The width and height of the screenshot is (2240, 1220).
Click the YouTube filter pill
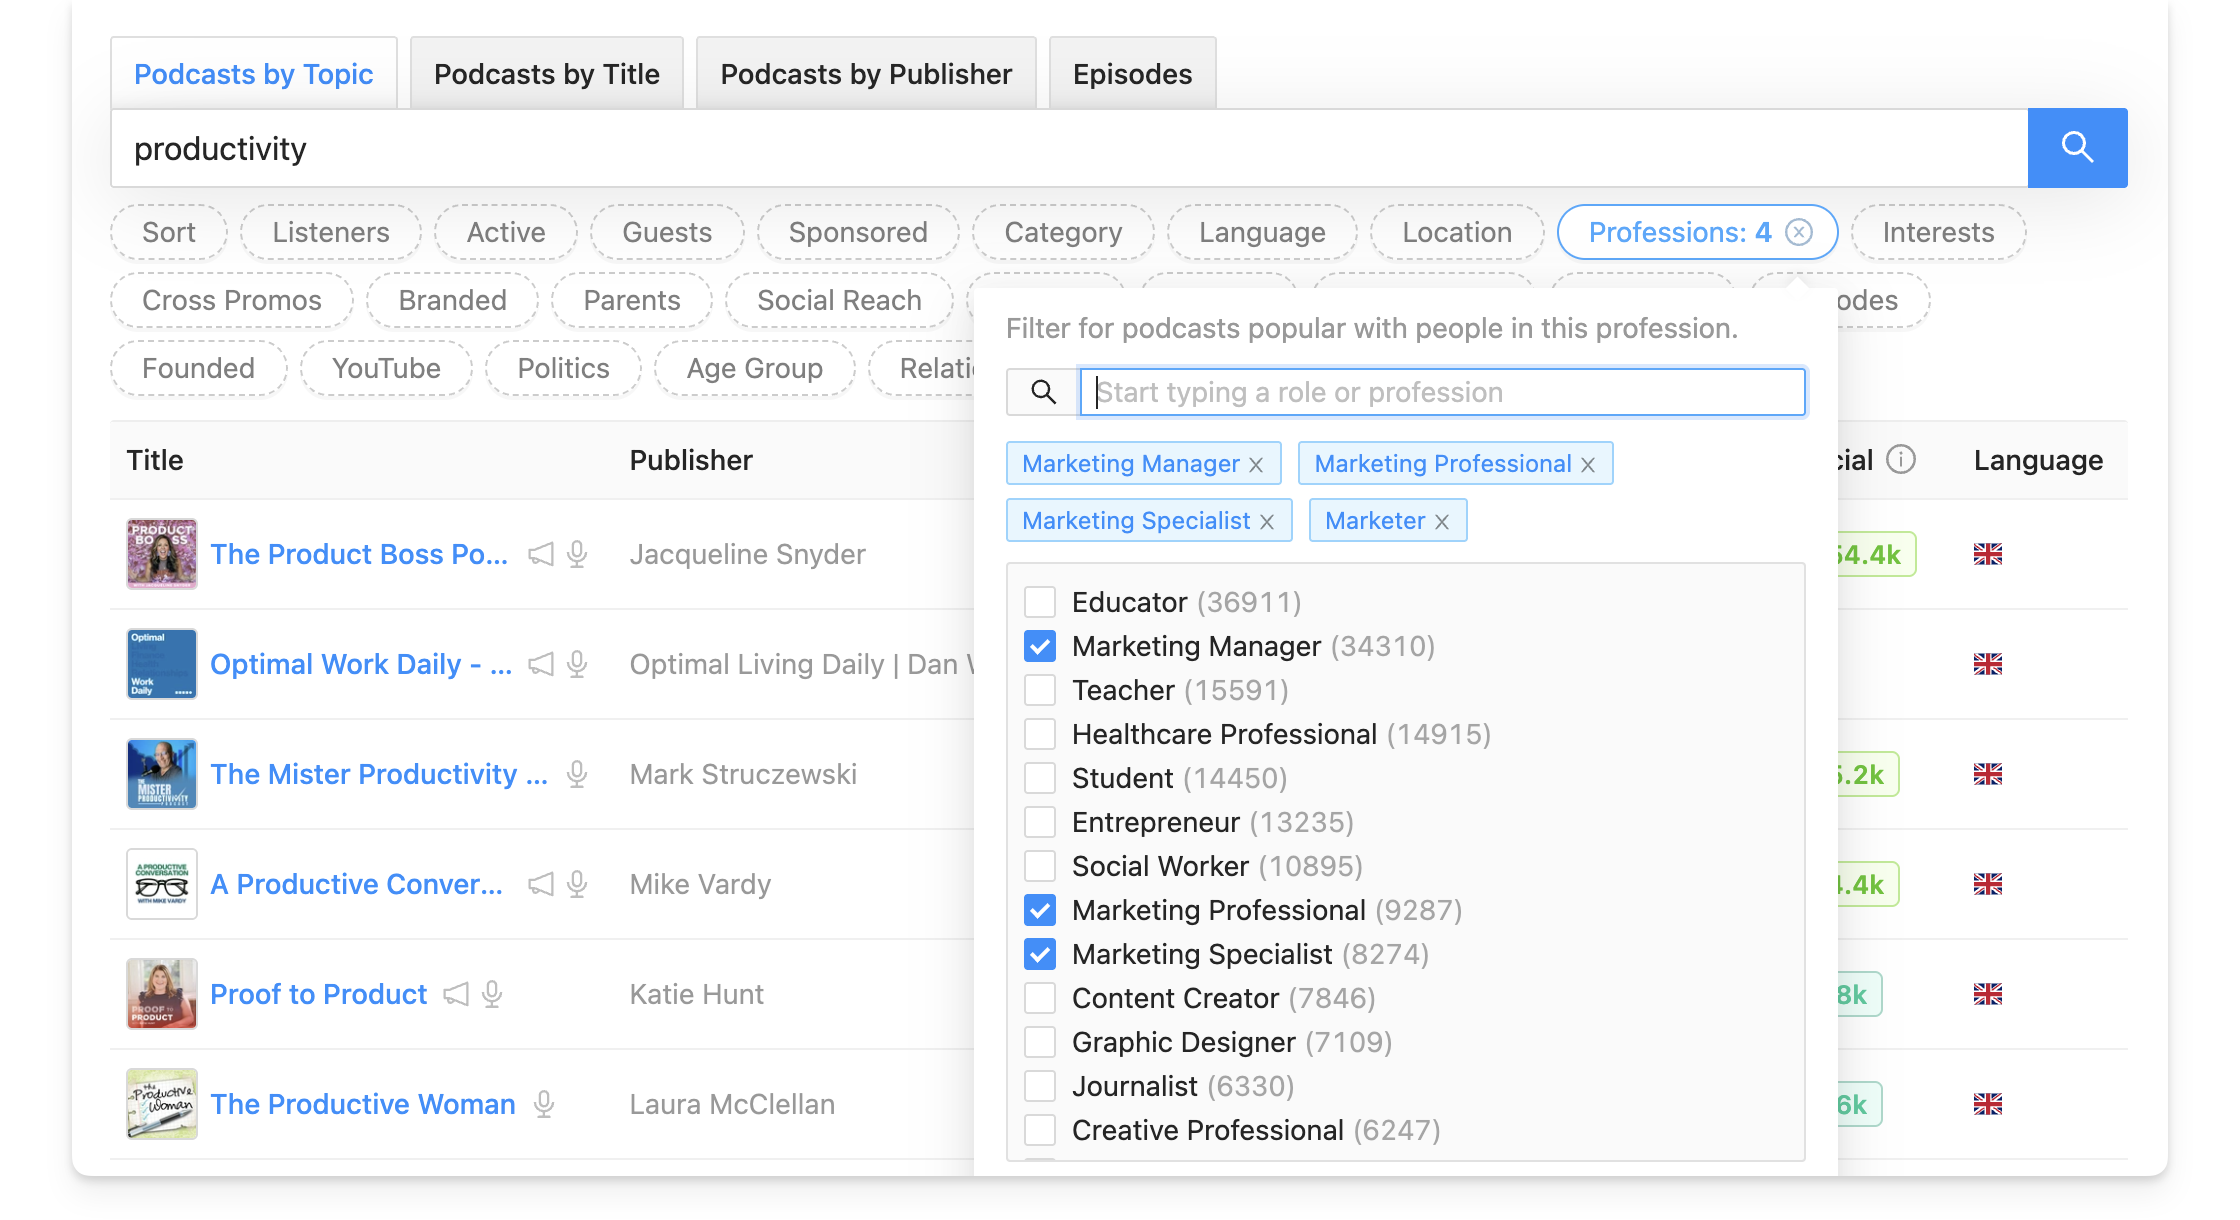386,368
